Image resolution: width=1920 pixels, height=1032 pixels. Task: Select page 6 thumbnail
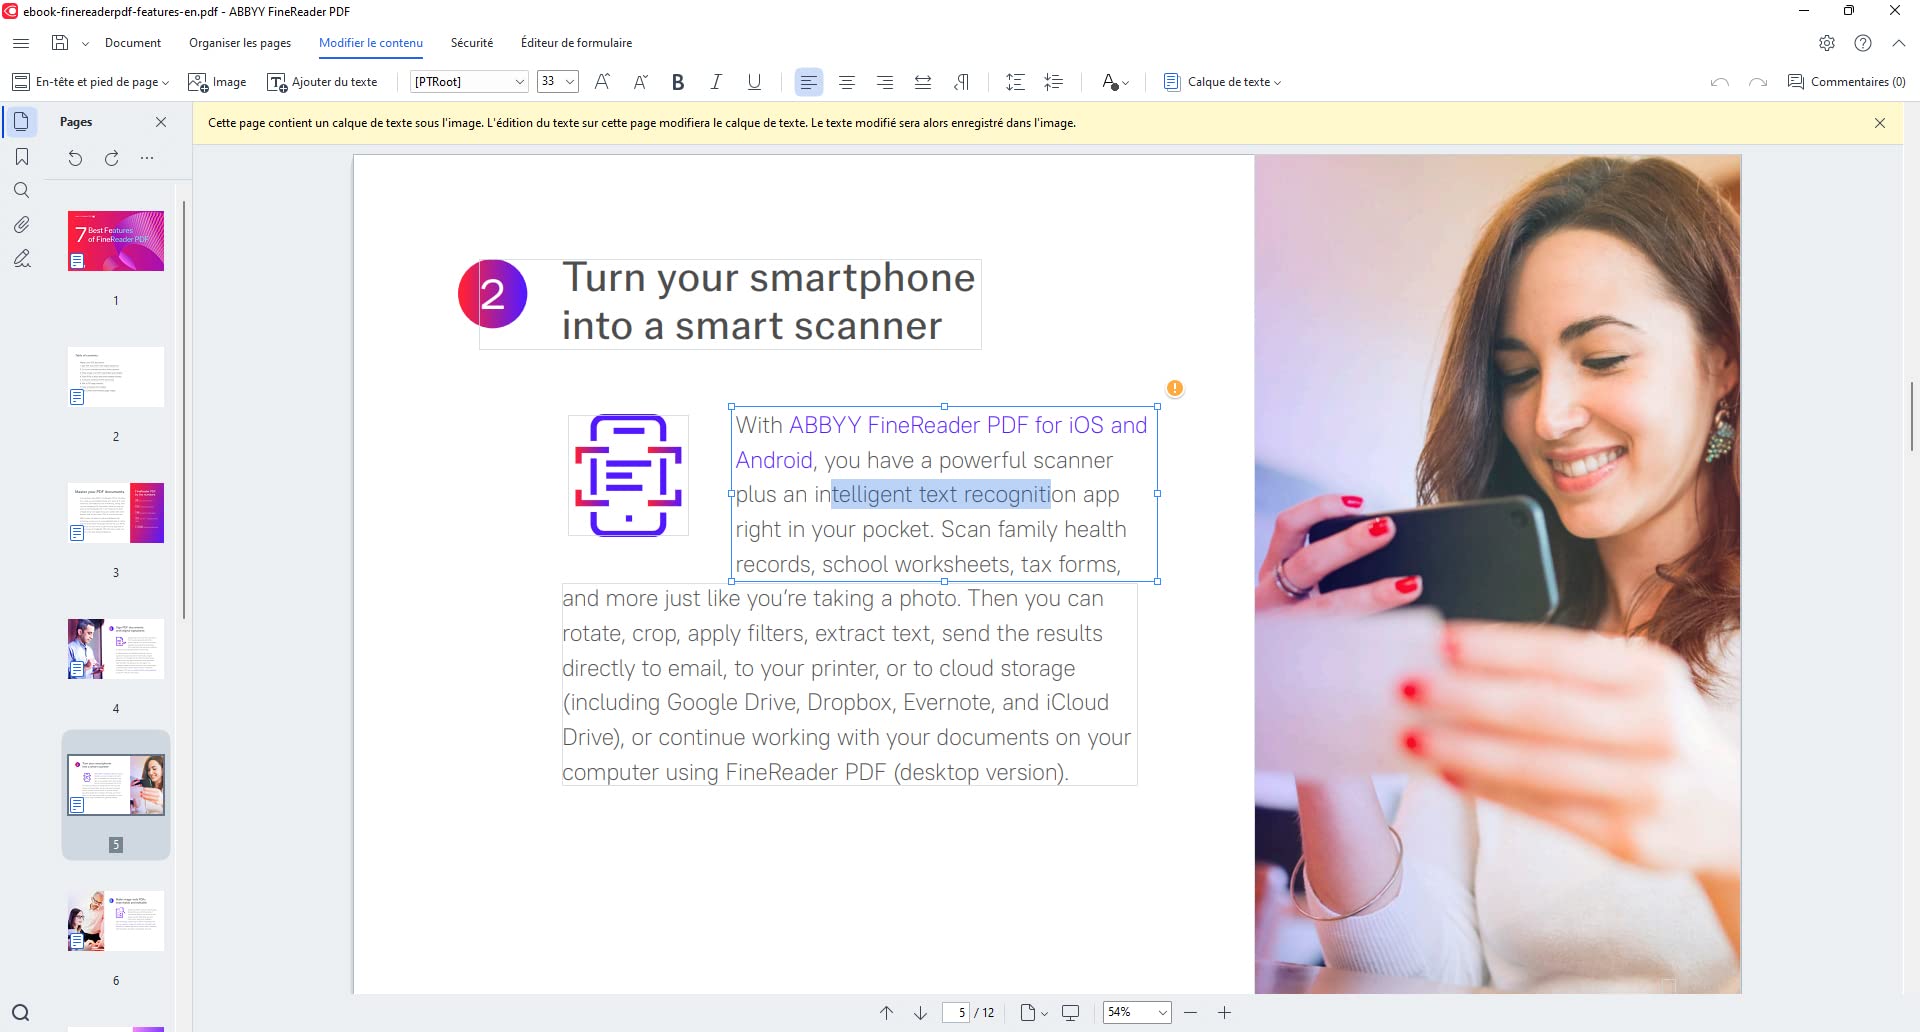tap(116, 921)
